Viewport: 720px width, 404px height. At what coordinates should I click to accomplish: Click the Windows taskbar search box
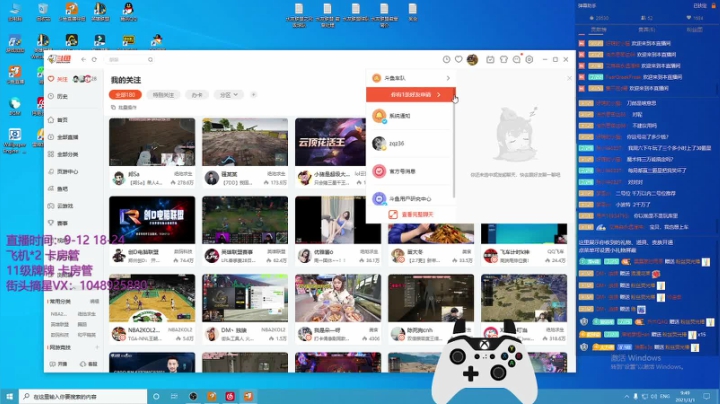83,396
